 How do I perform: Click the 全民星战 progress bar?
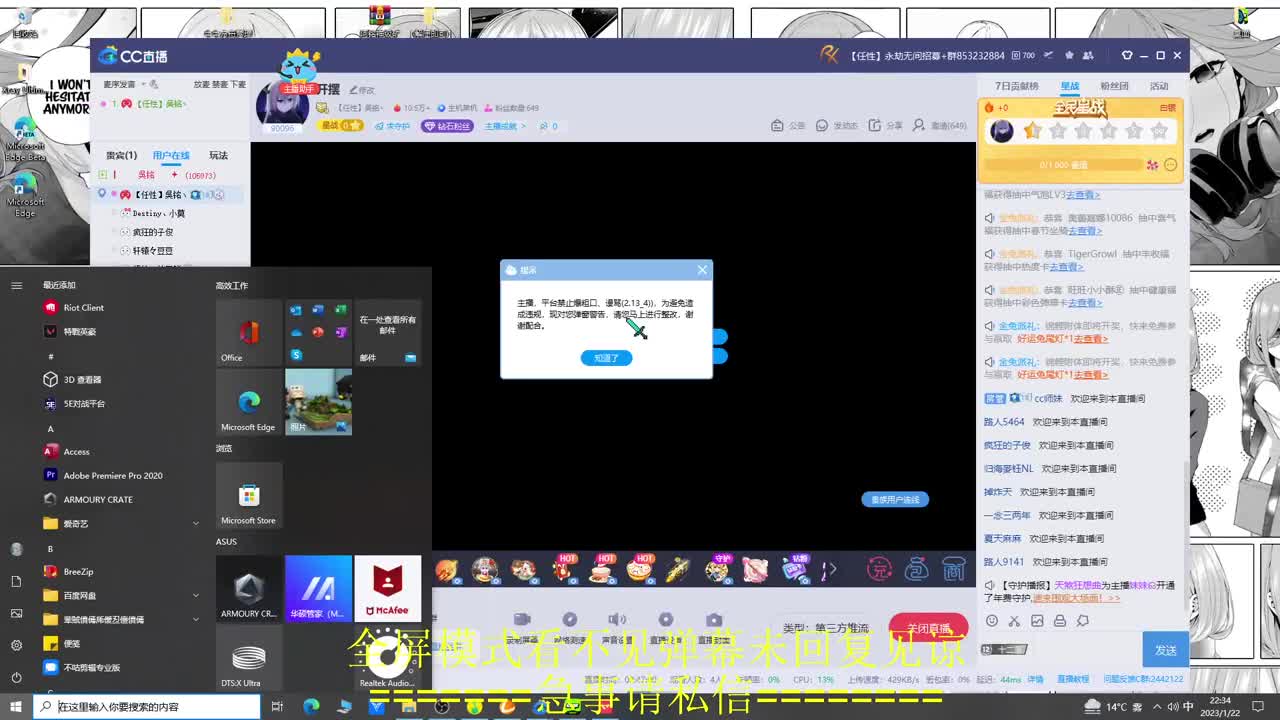pyautogui.click(x=1064, y=165)
